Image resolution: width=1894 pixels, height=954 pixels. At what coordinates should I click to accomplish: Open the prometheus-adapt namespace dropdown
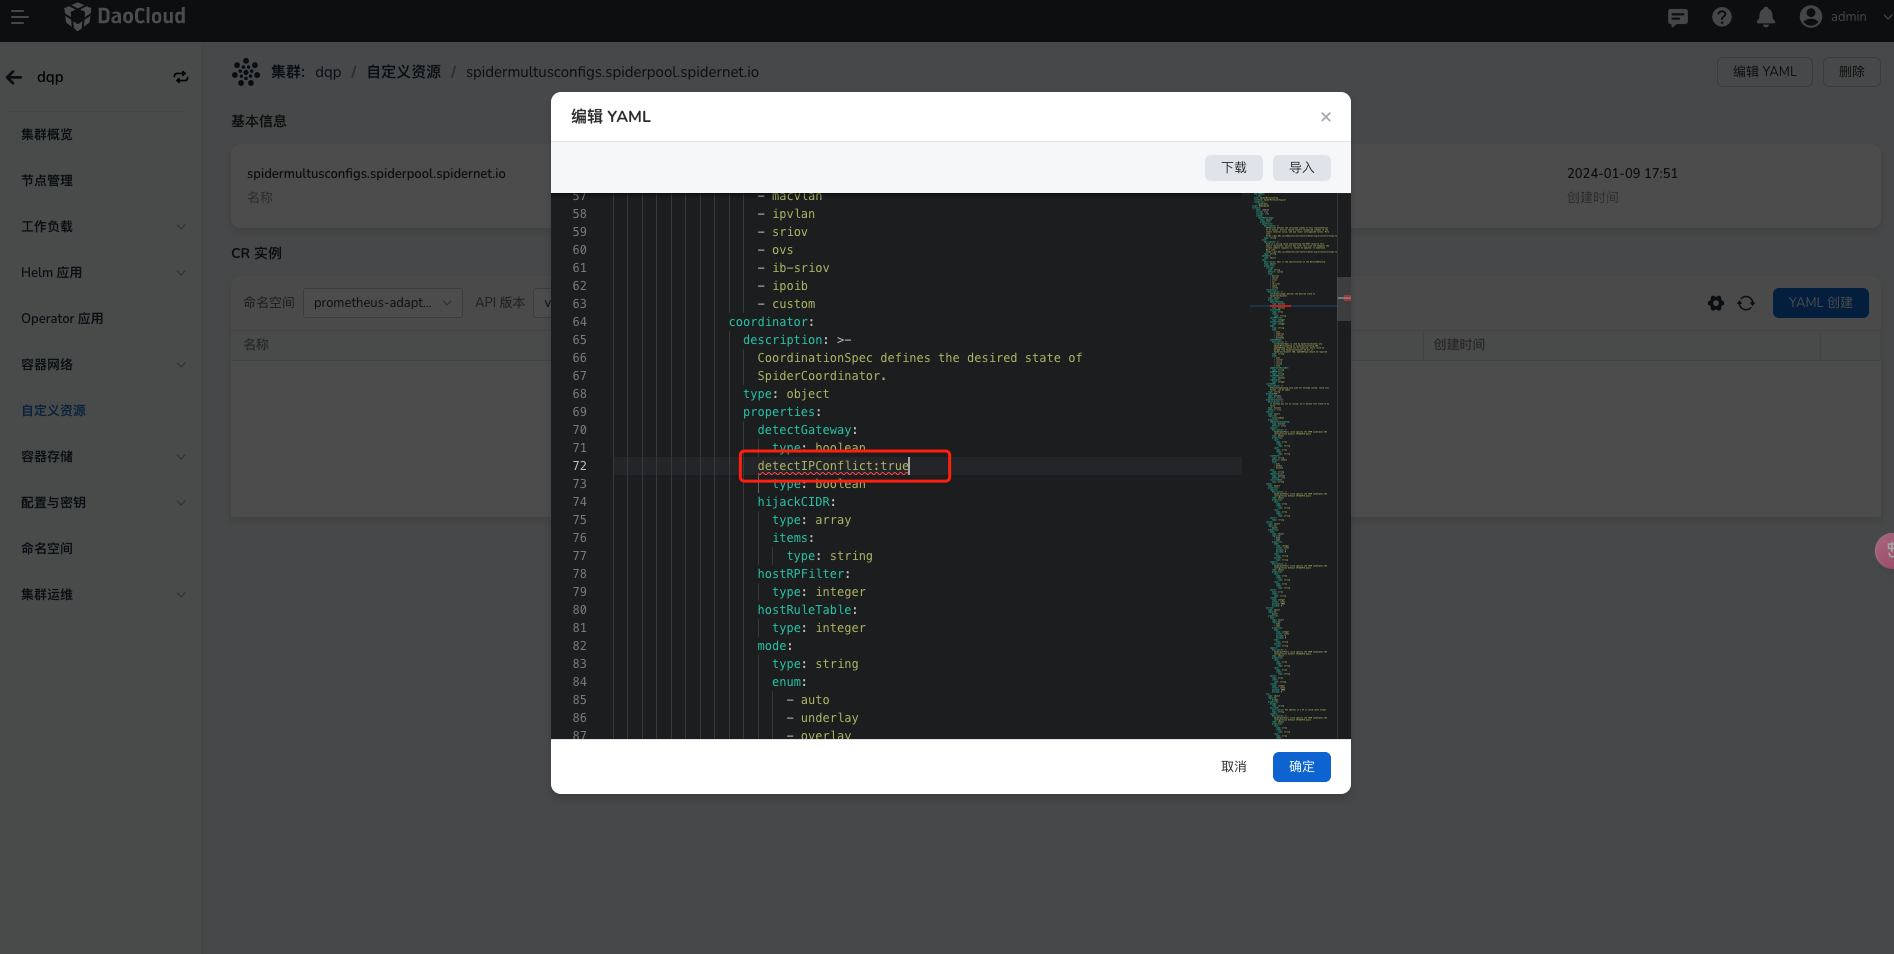pyautogui.click(x=382, y=303)
